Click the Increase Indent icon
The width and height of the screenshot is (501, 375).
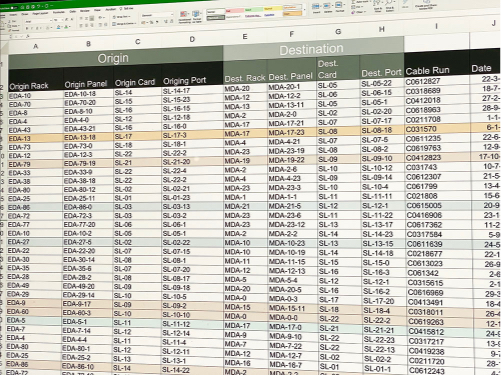pyautogui.click(x=106, y=24)
